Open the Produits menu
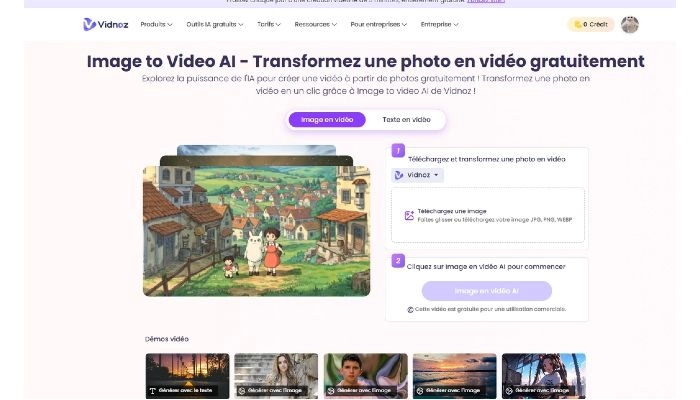Screen dimensions: 700x400 click(x=156, y=24)
